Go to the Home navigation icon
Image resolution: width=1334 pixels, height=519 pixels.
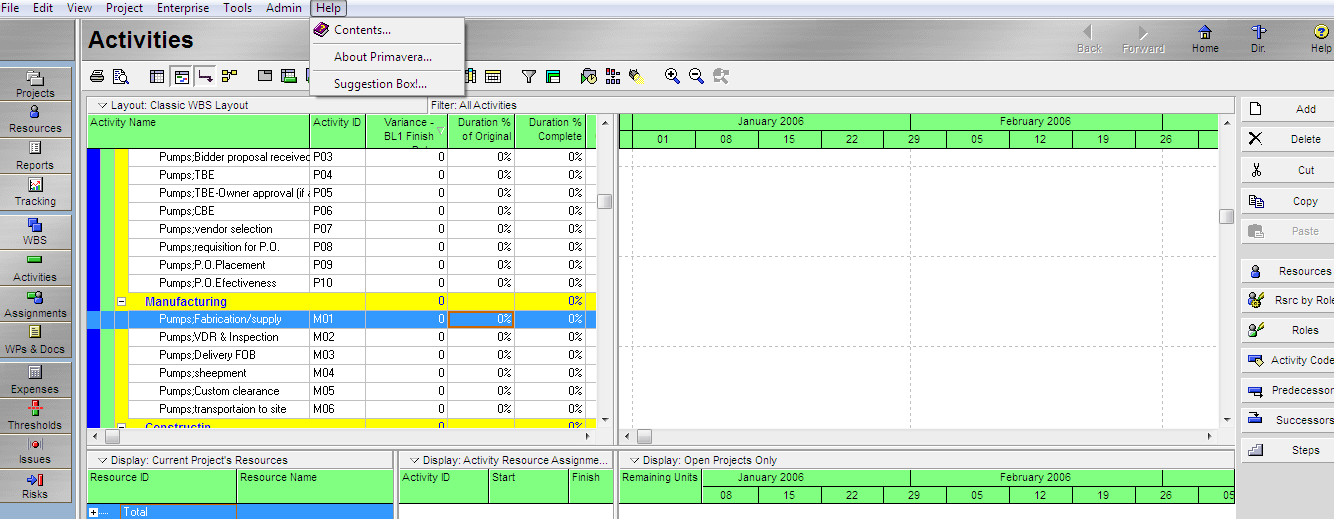[x=1205, y=38]
